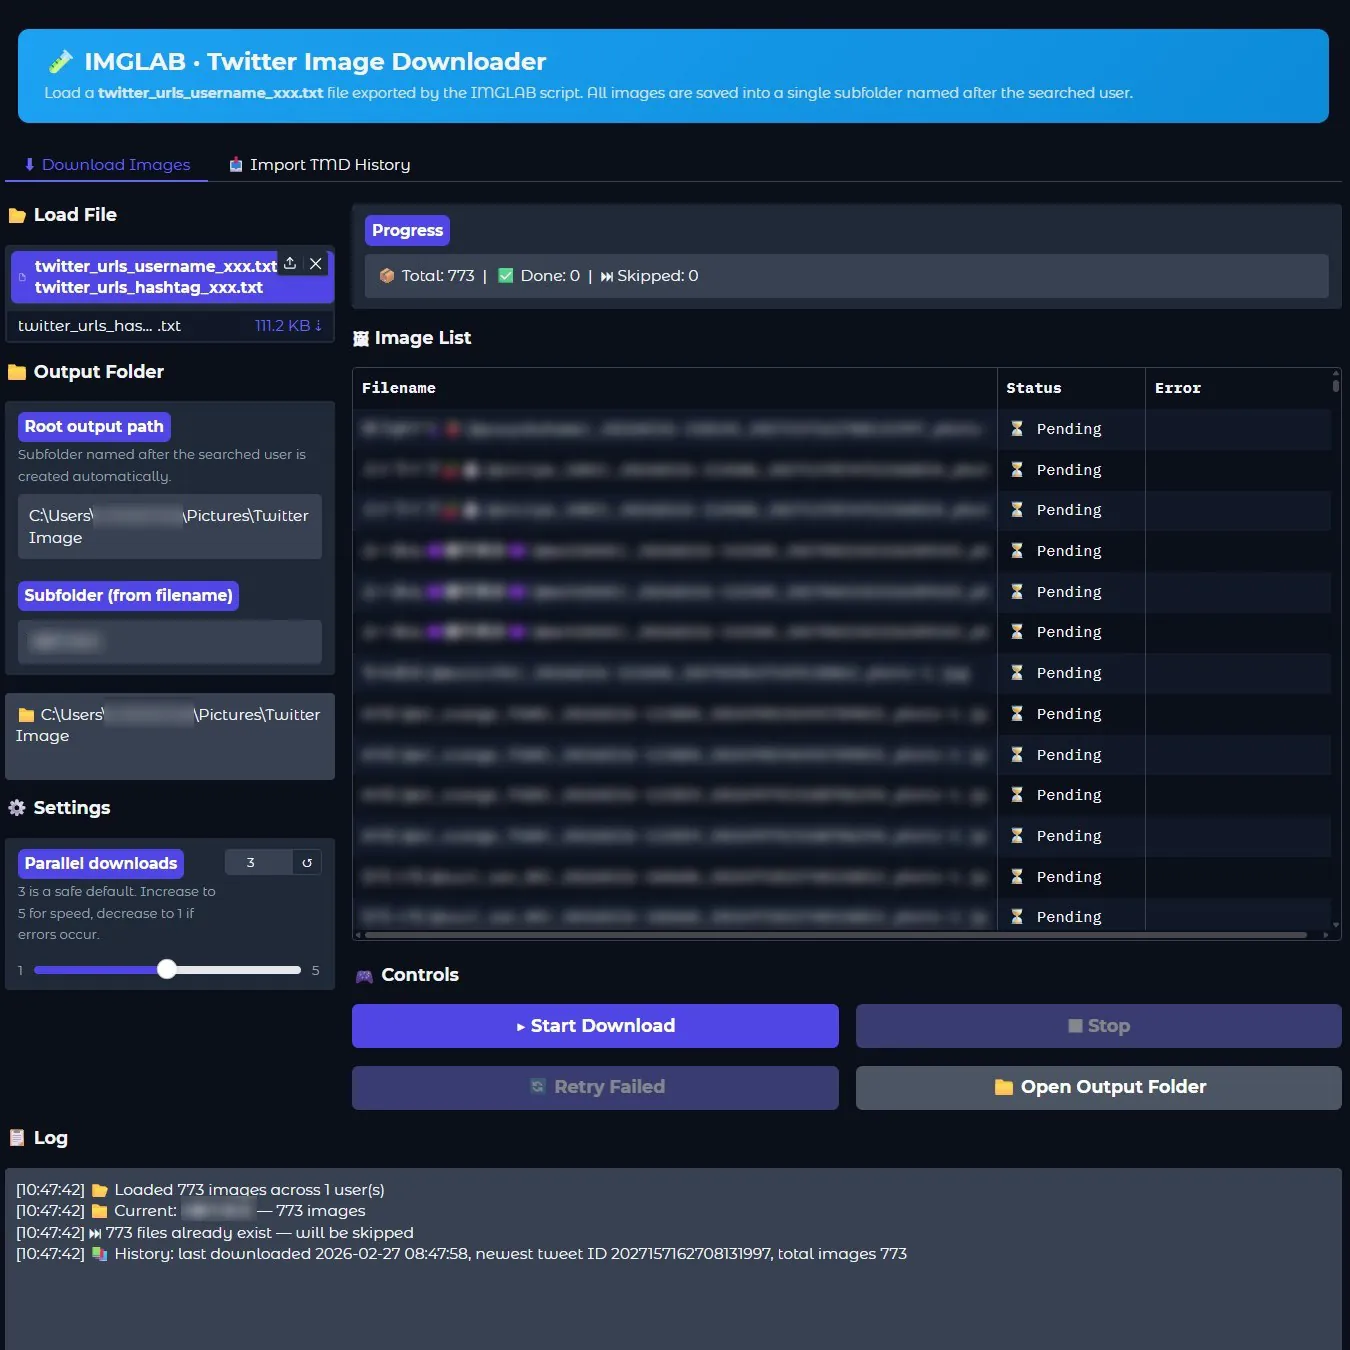Start the download with Start Download

pyautogui.click(x=595, y=1026)
